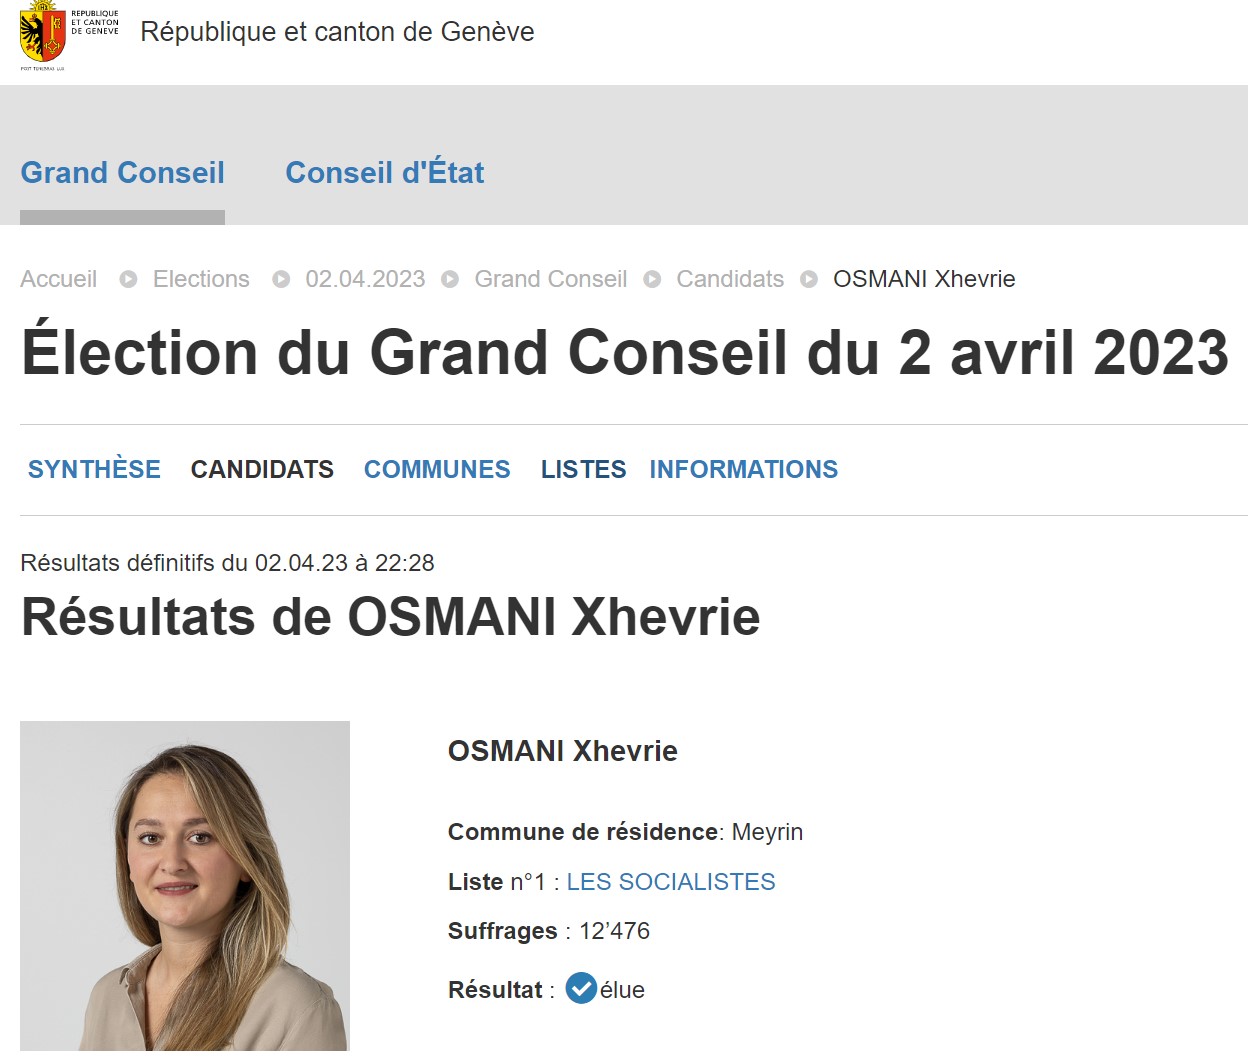This screenshot has height=1057, width=1248.
Task: Click arrow icon before Grand Conseil breadcrumb
Action: pyautogui.click(x=450, y=280)
